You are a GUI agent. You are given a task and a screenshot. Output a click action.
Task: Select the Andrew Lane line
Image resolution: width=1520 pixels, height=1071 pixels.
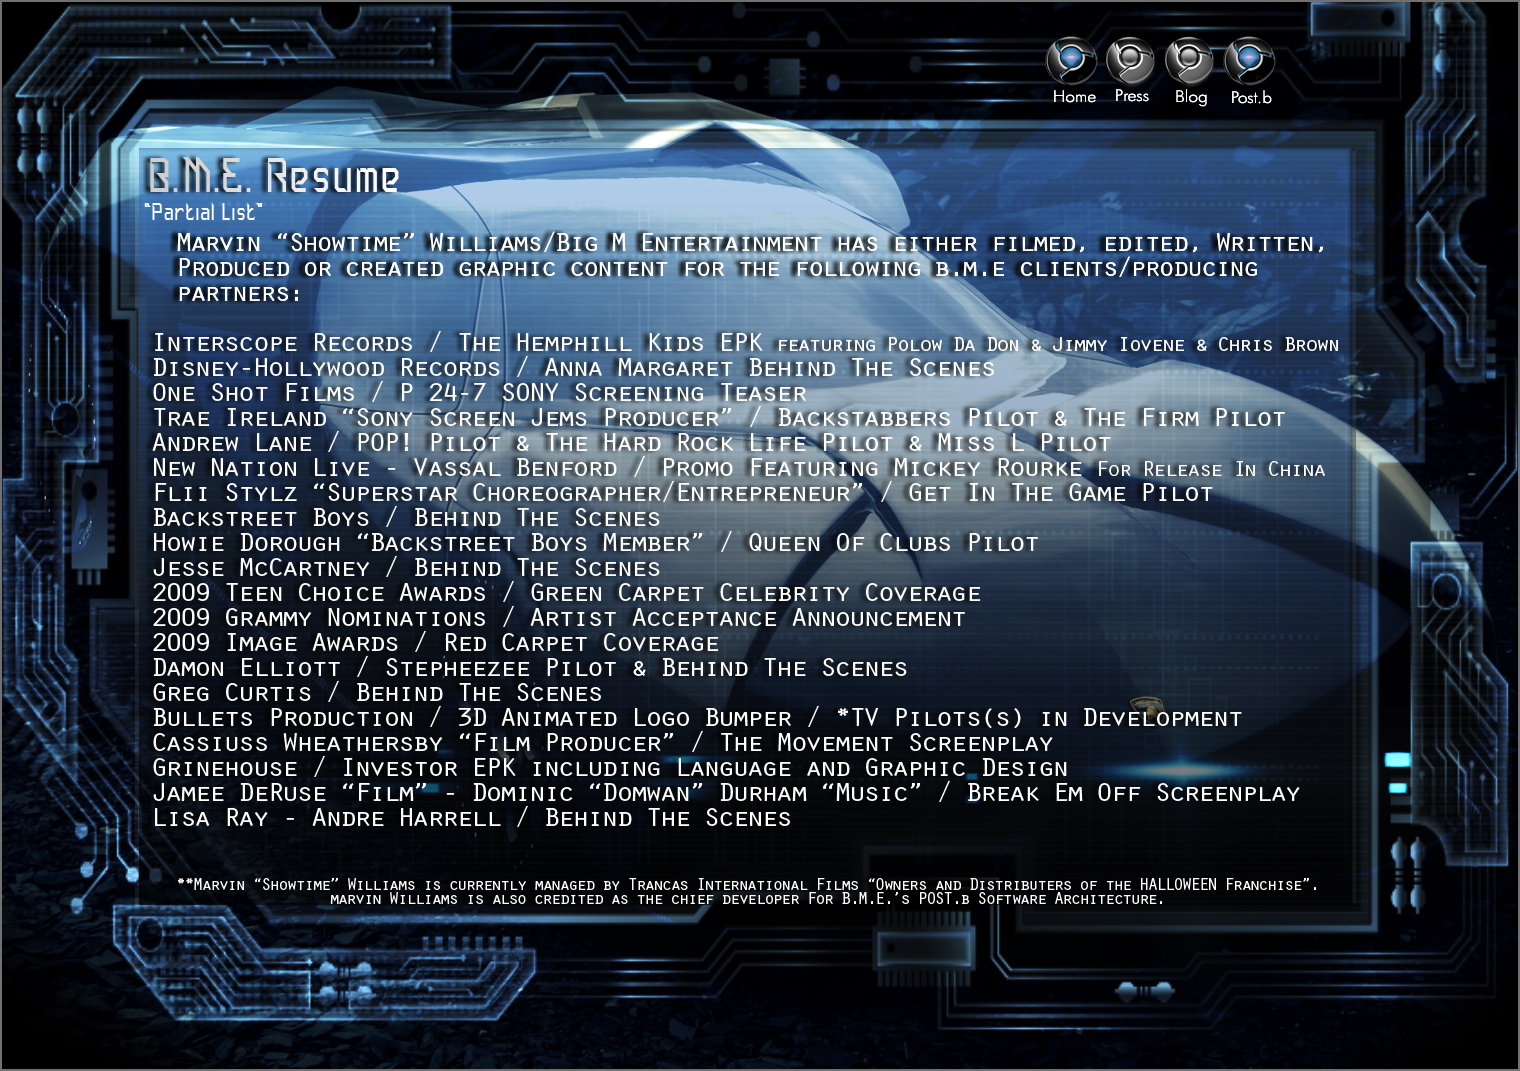click(x=632, y=443)
